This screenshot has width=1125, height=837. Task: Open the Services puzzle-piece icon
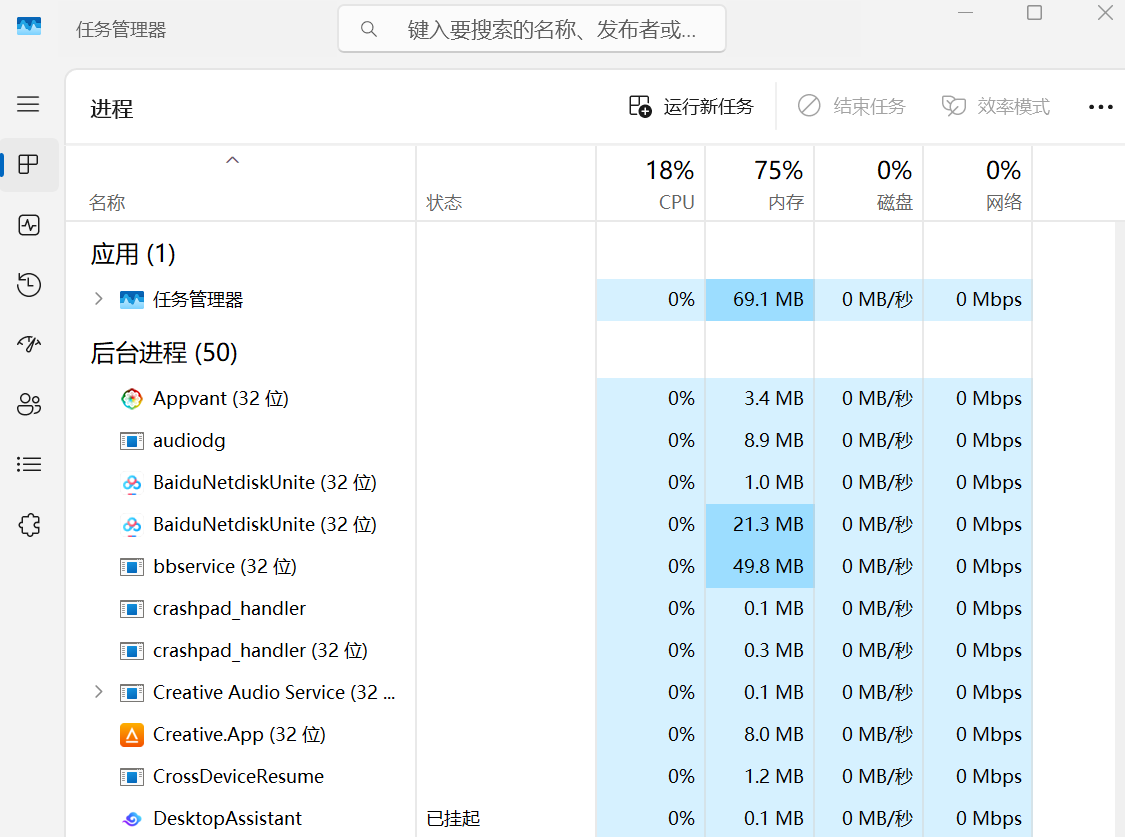29,525
